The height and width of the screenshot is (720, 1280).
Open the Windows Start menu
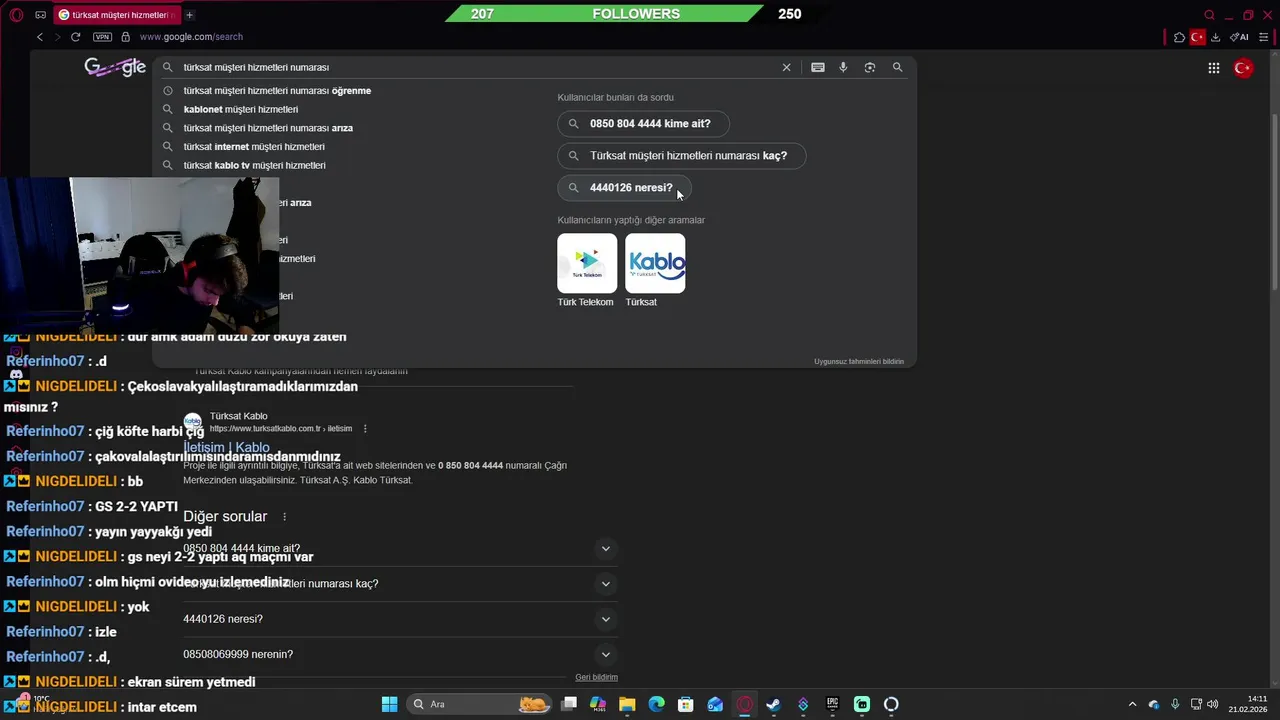[x=389, y=704]
